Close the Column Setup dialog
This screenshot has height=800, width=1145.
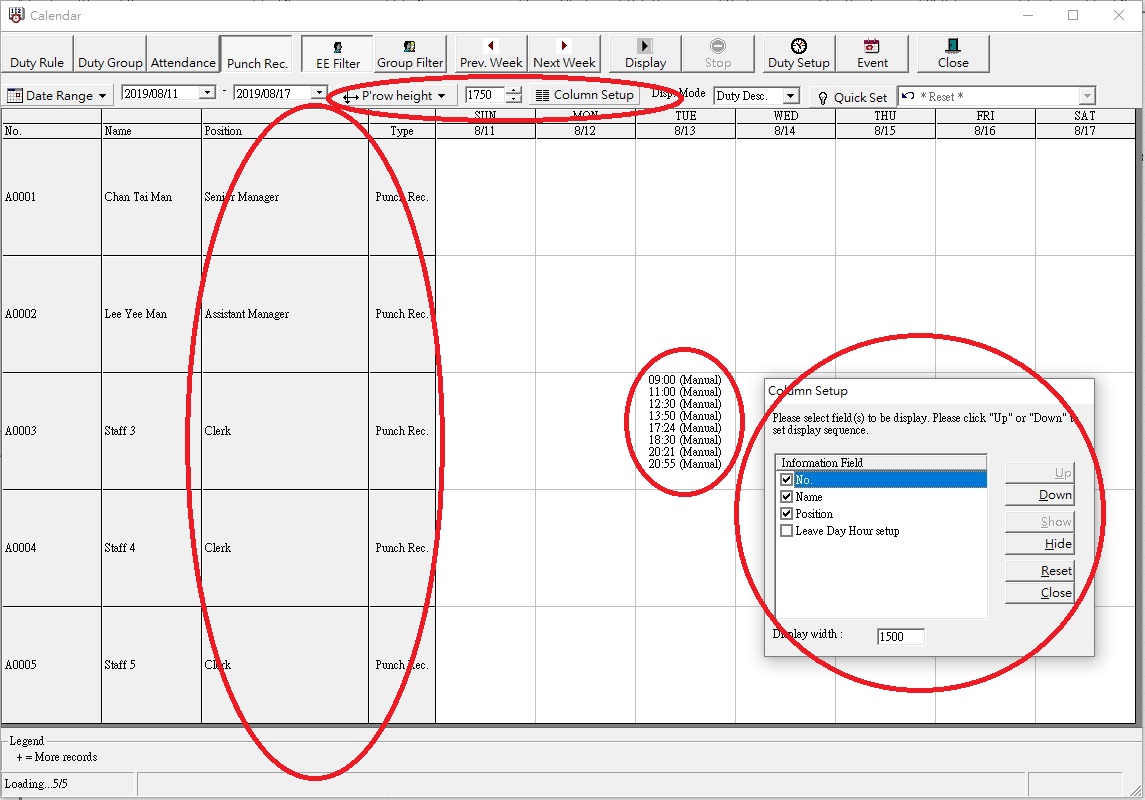(x=1039, y=593)
